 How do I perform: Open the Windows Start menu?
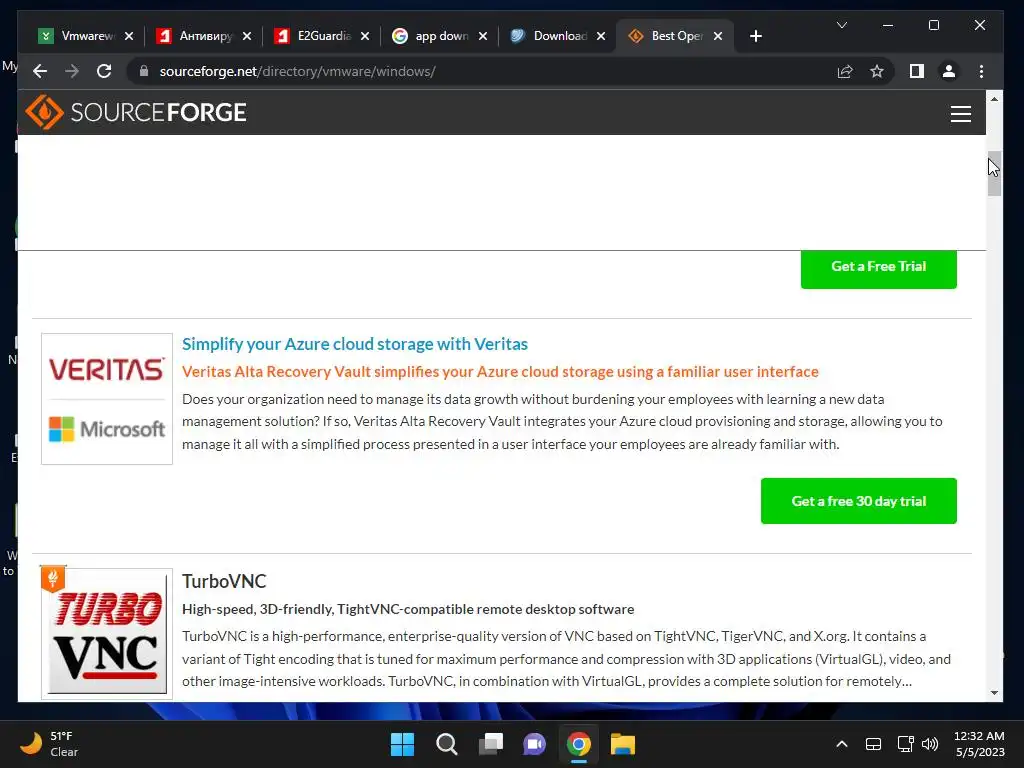(402, 744)
